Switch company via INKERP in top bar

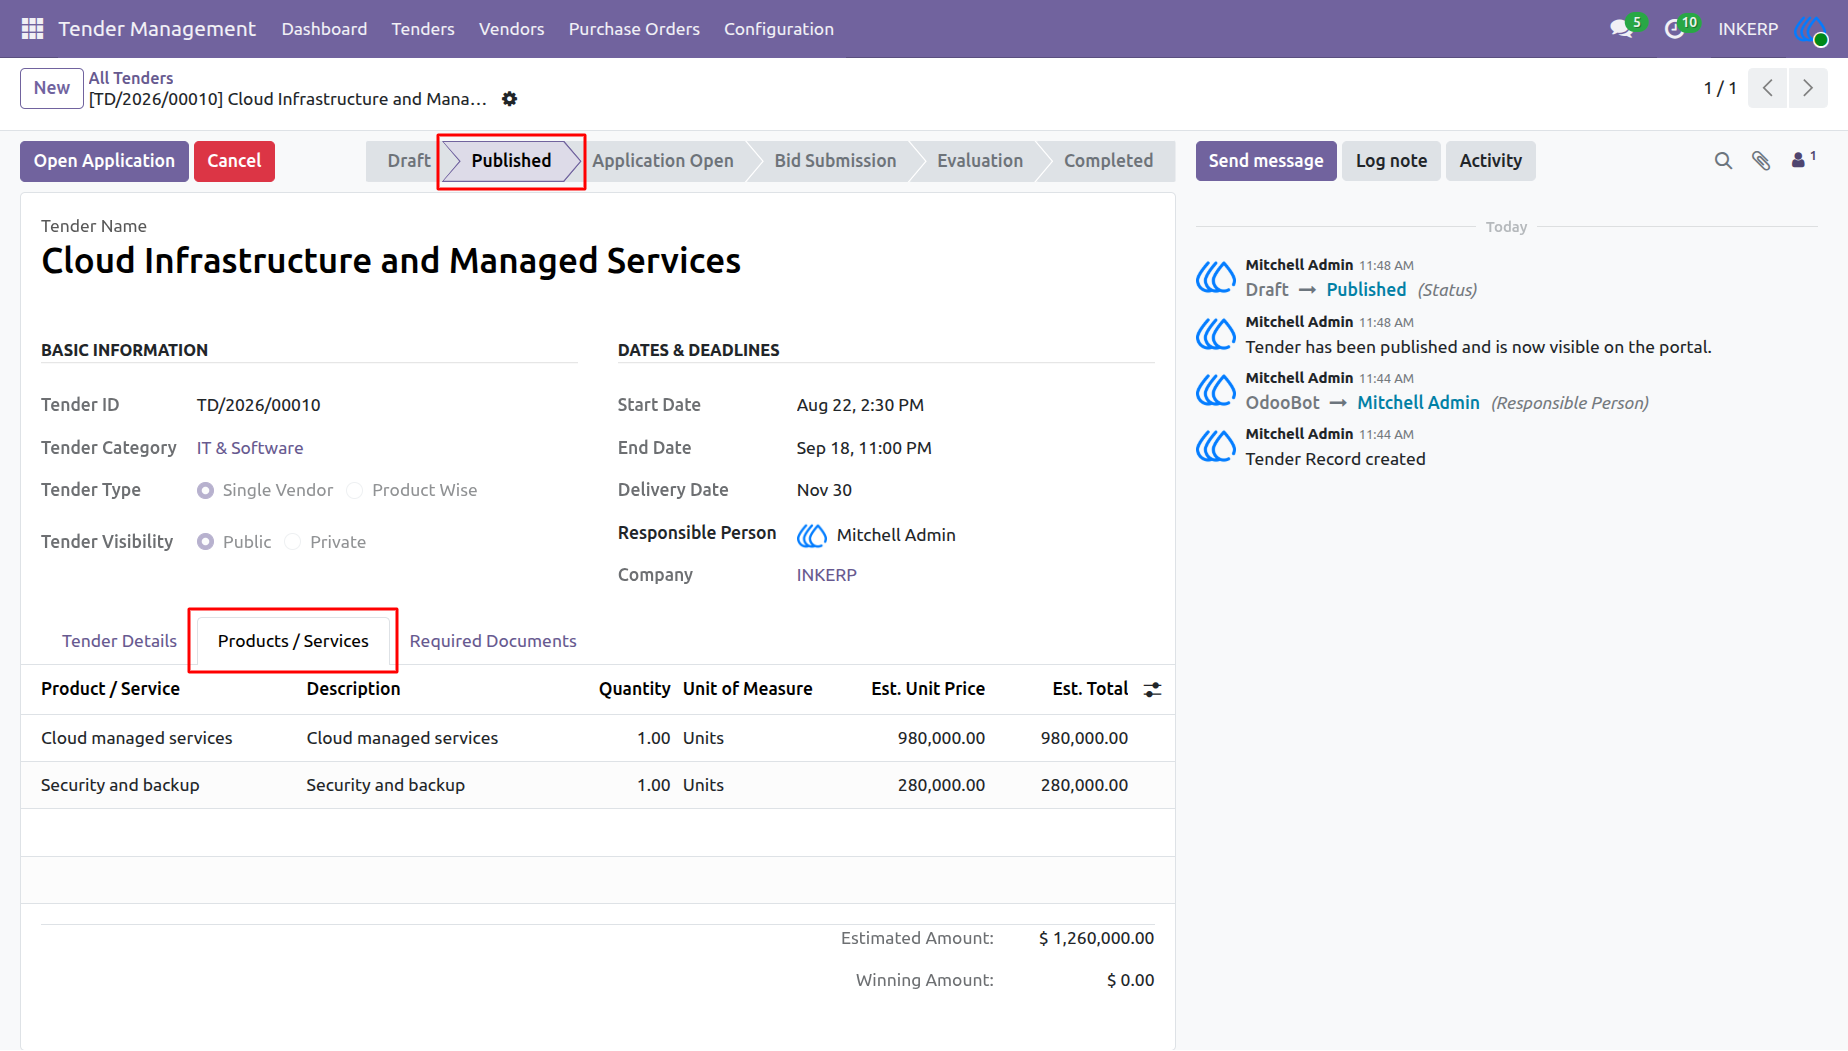tap(1748, 29)
